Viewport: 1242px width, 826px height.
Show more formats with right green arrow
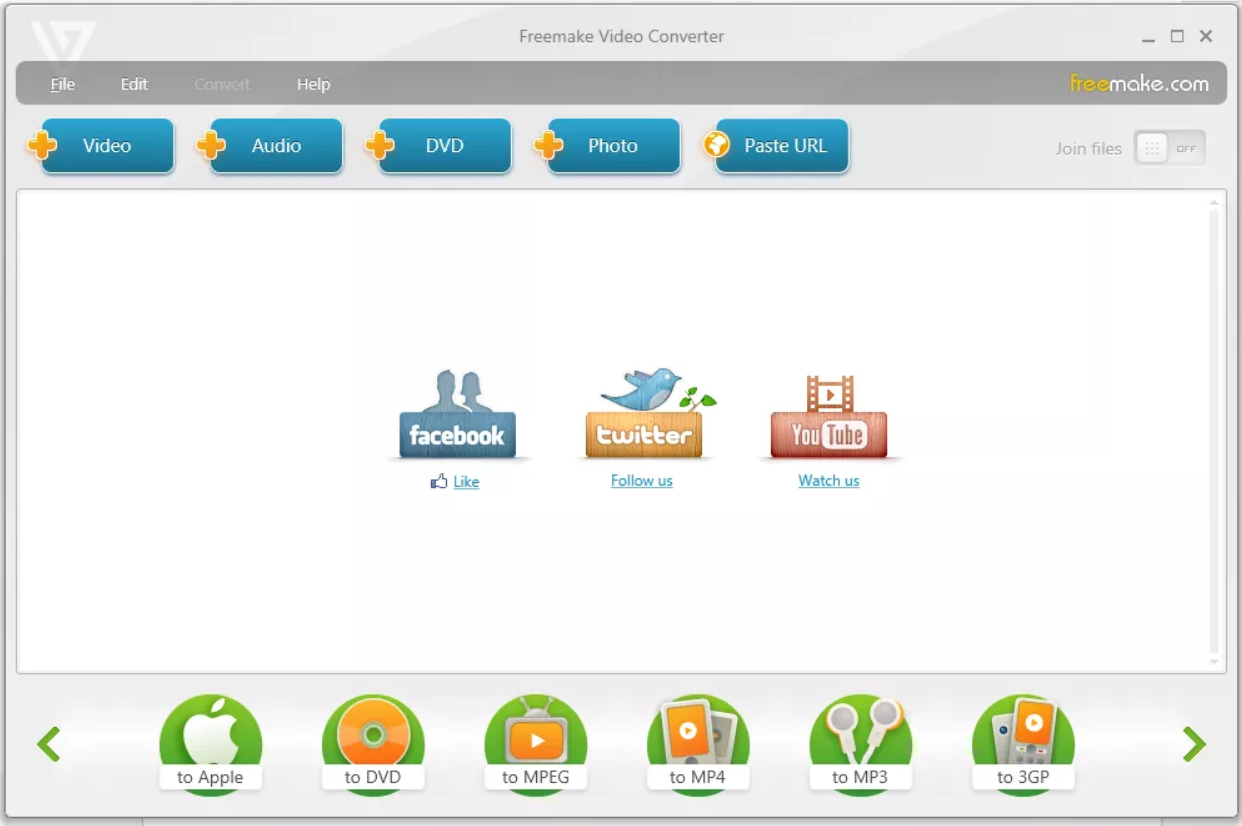pos(1194,744)
